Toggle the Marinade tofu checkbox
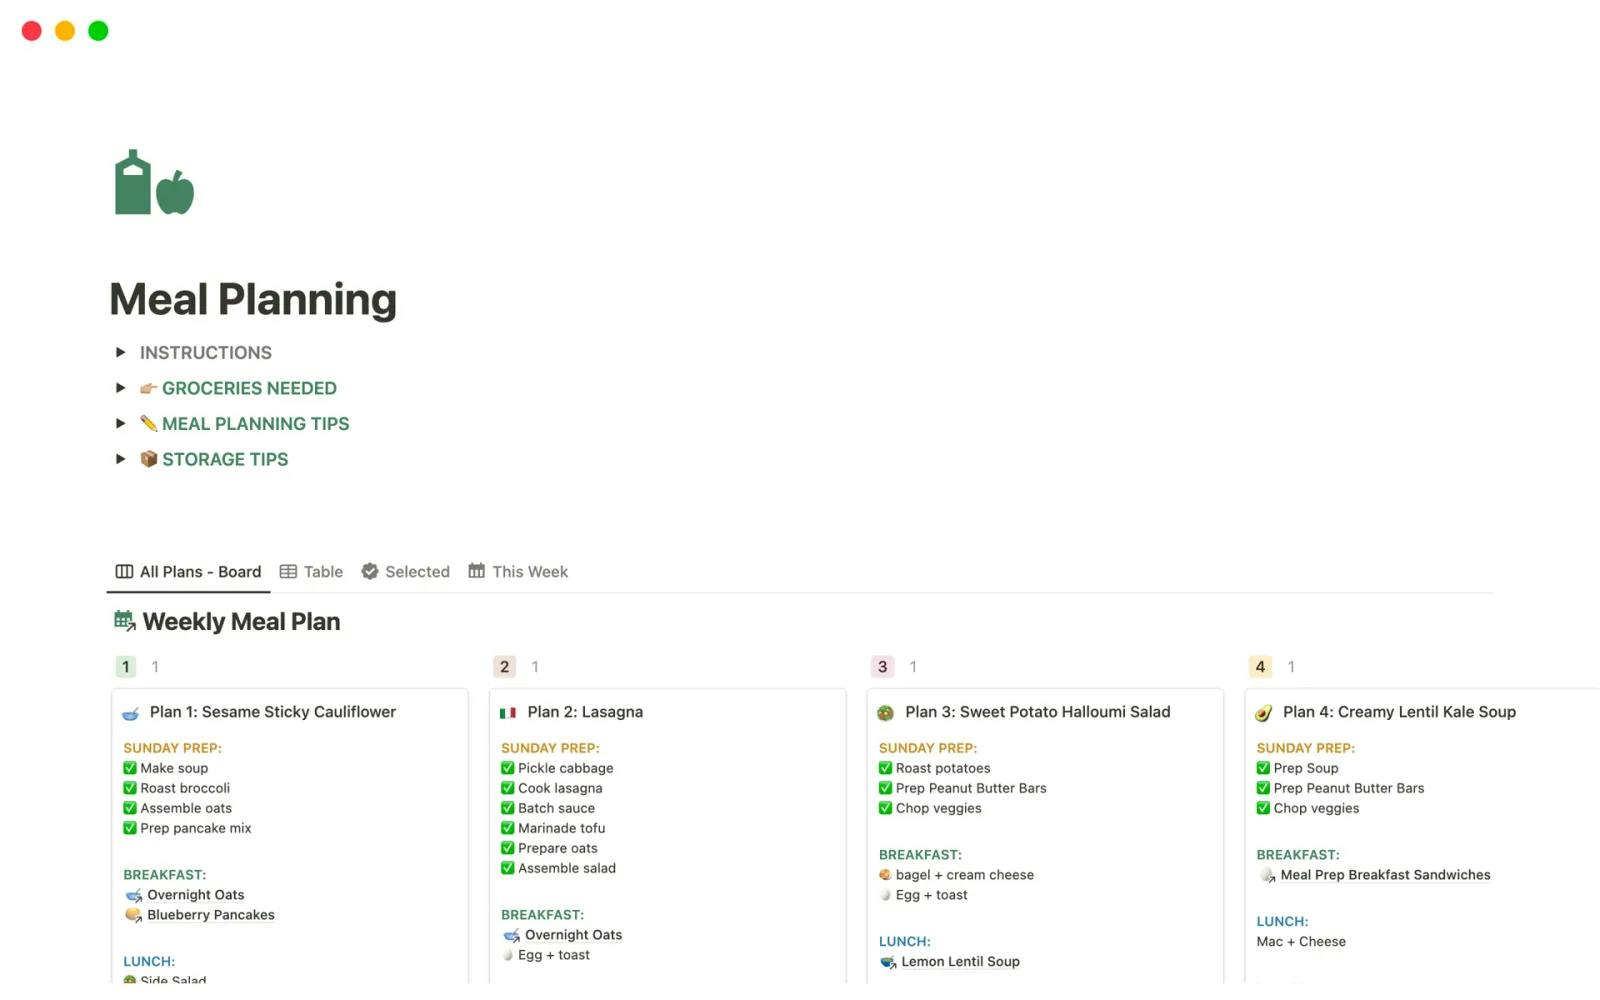 click(x=508, y=829)
